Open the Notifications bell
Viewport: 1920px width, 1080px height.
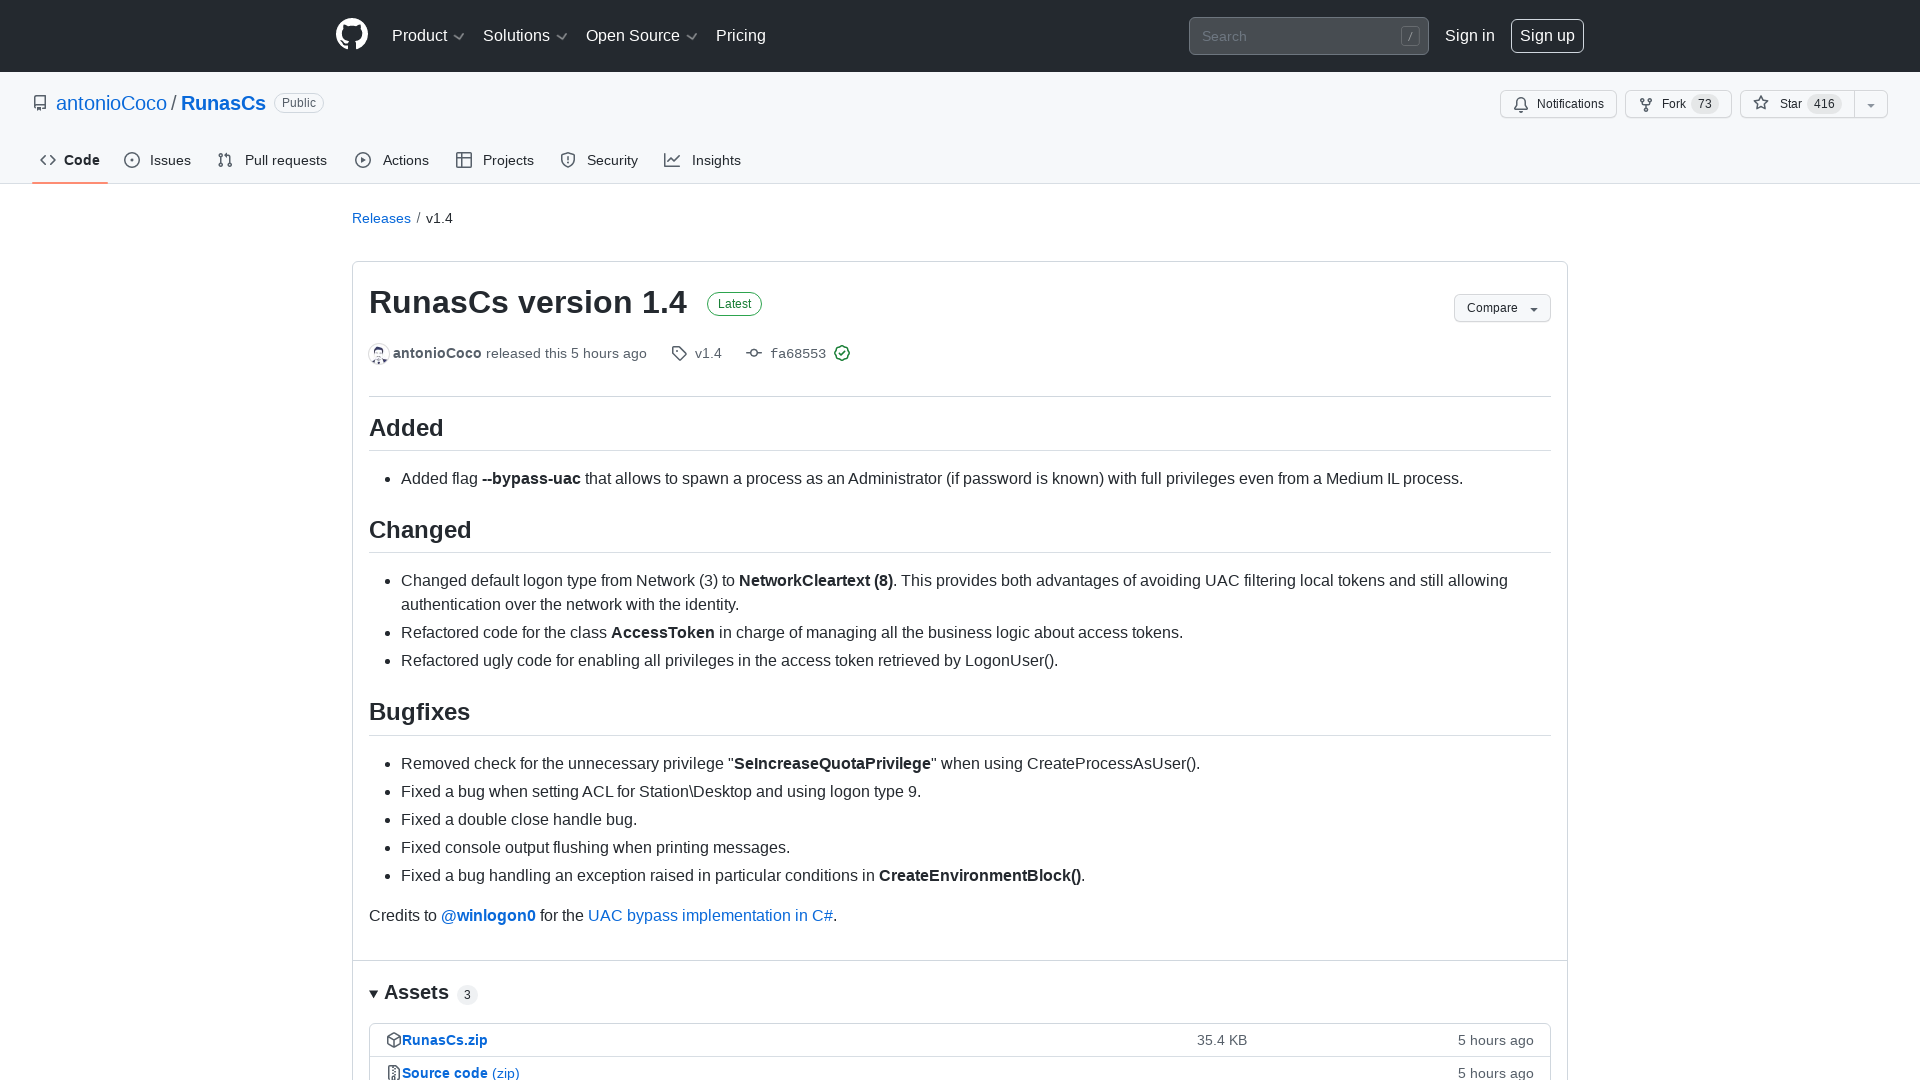click(1521, 104)
